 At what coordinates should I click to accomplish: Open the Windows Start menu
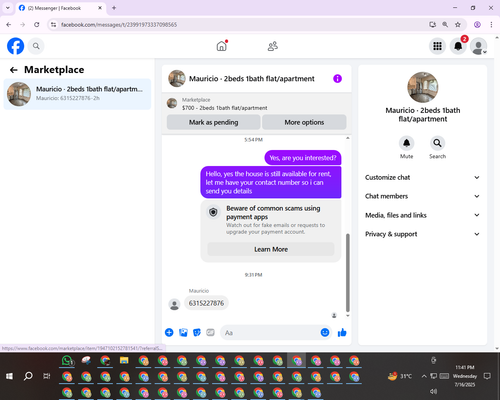(x=9, y=376)
